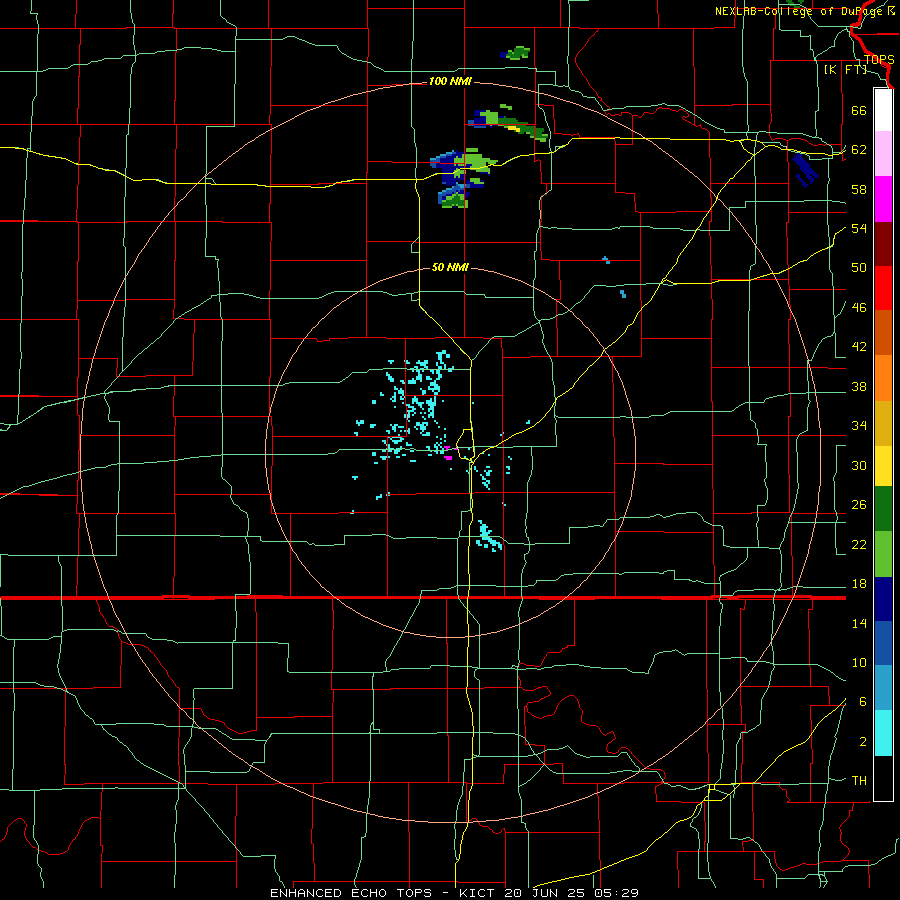This screenshot has height=900, width=900.
Task: Click the '26' scale label
Action: pyautogui.click(x=859, y=505)
